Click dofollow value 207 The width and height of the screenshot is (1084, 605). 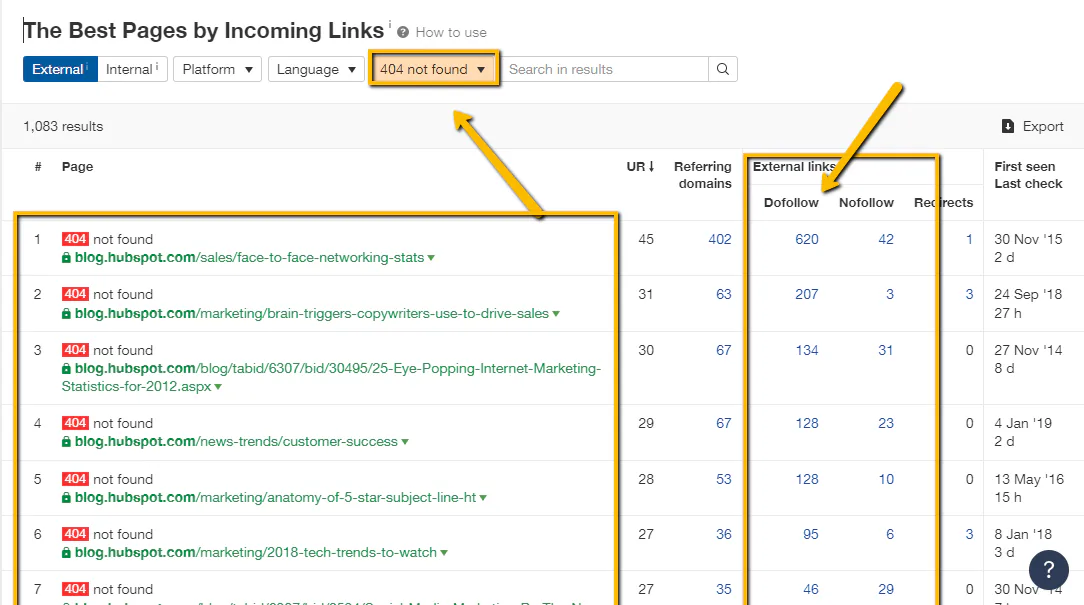pos(807,295)
